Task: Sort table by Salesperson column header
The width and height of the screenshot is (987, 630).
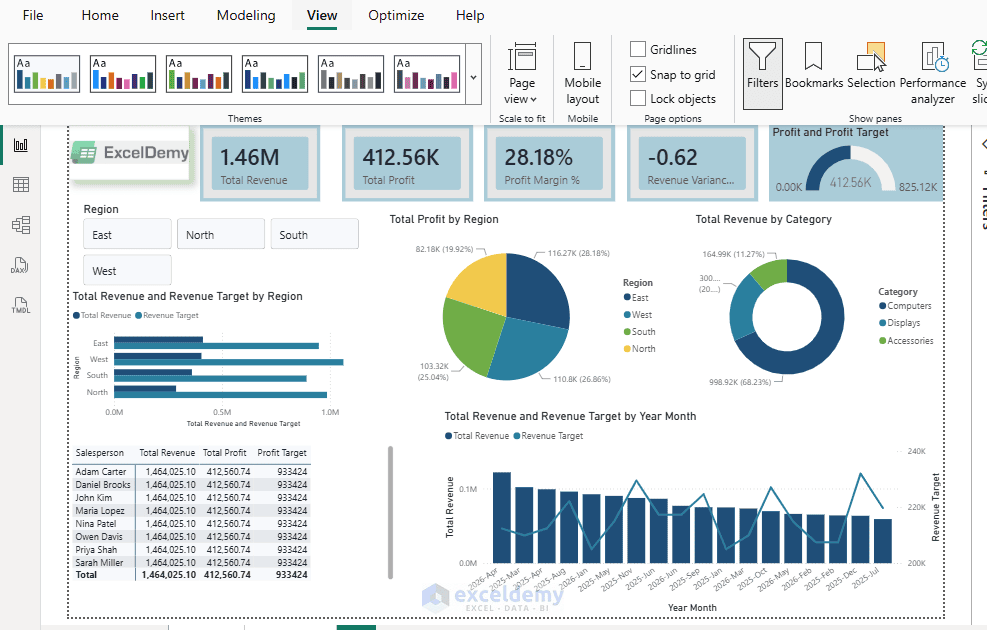Action: [x=99, y=453]
